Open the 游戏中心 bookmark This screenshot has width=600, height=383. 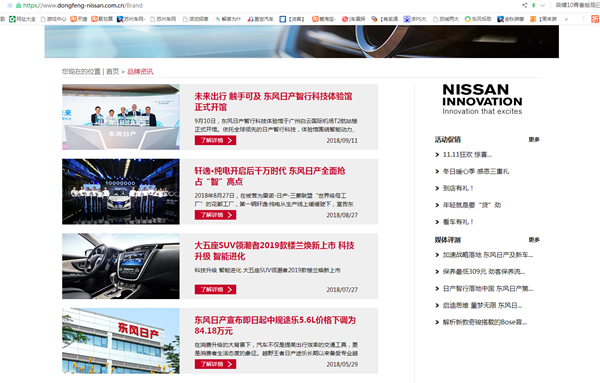pyautogui.click(x=53, y=19)
